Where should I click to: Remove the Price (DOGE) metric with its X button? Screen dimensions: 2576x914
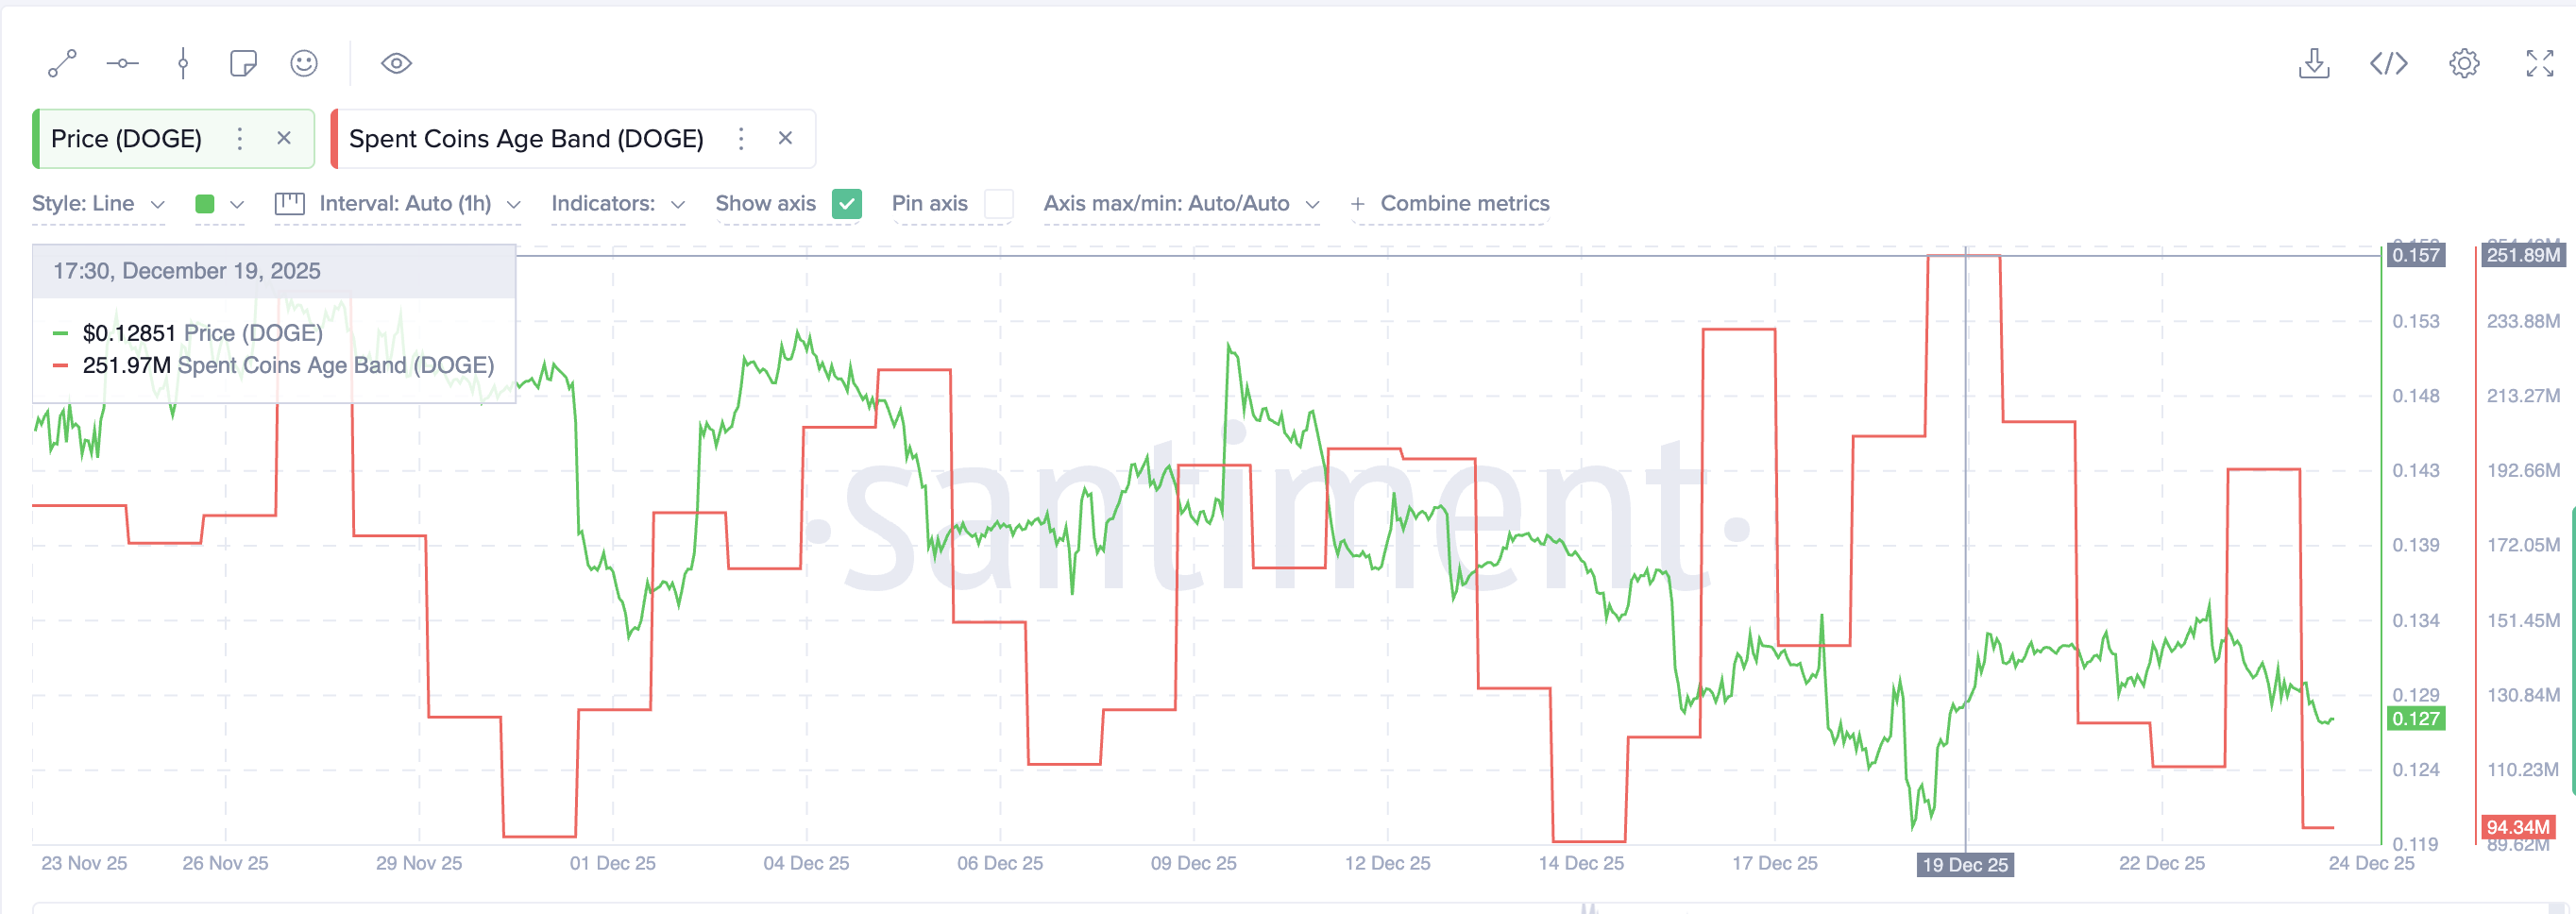pyautogui.click(x=283, y=138)
